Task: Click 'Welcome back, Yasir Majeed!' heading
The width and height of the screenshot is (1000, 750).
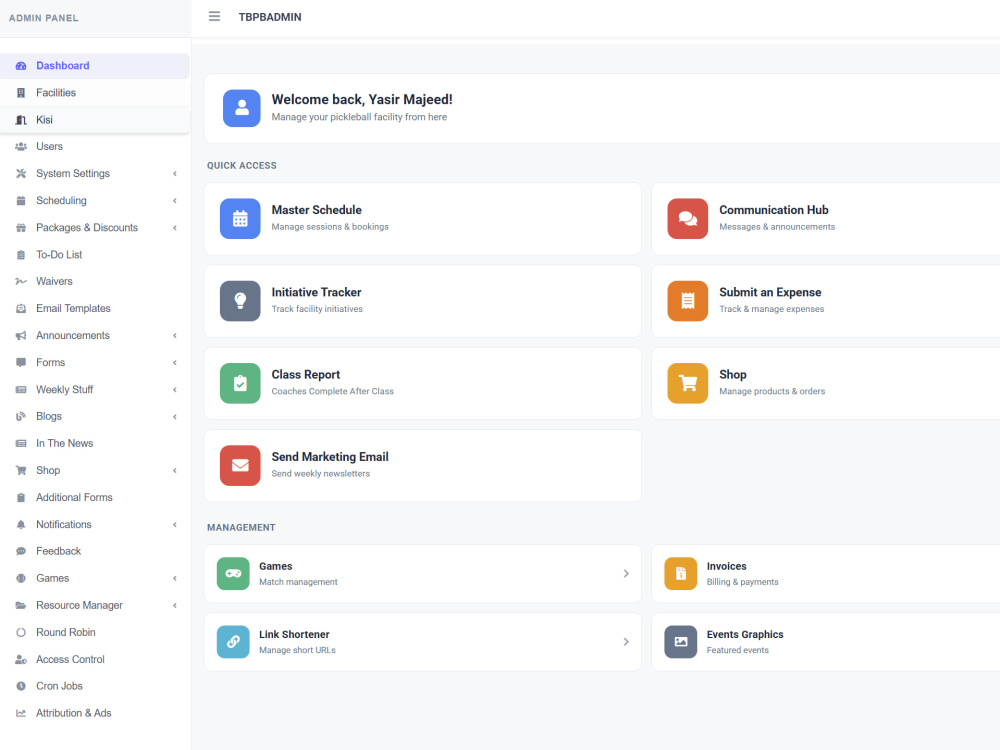Action: (362, 99)
